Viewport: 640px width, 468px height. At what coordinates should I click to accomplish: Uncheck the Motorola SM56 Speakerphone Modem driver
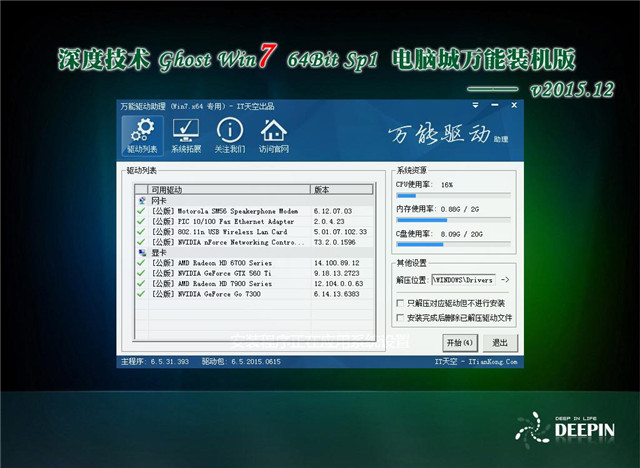pyautogui.click(x=141, y=211)
